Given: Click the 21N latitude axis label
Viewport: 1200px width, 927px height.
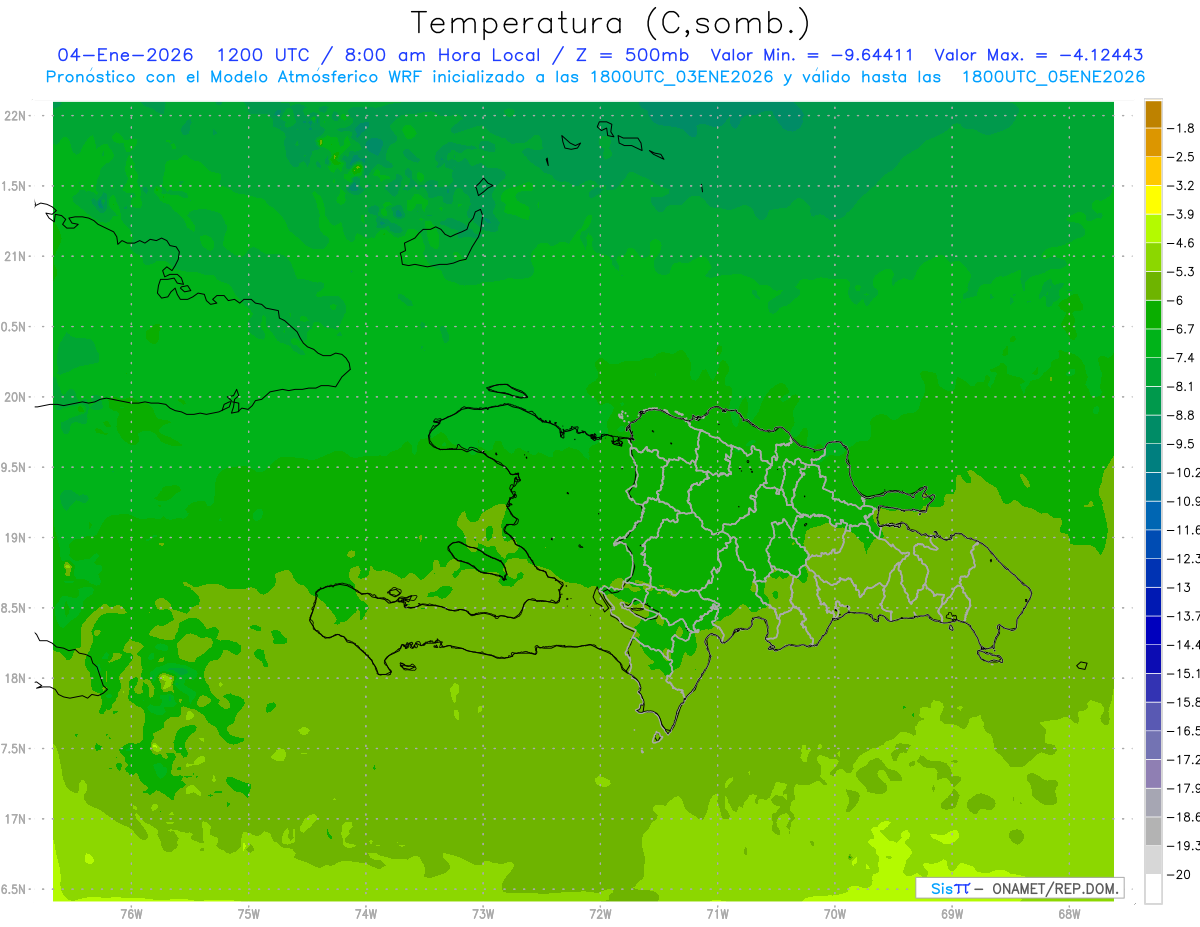Looking at the screenshot, I should point(15,256).
